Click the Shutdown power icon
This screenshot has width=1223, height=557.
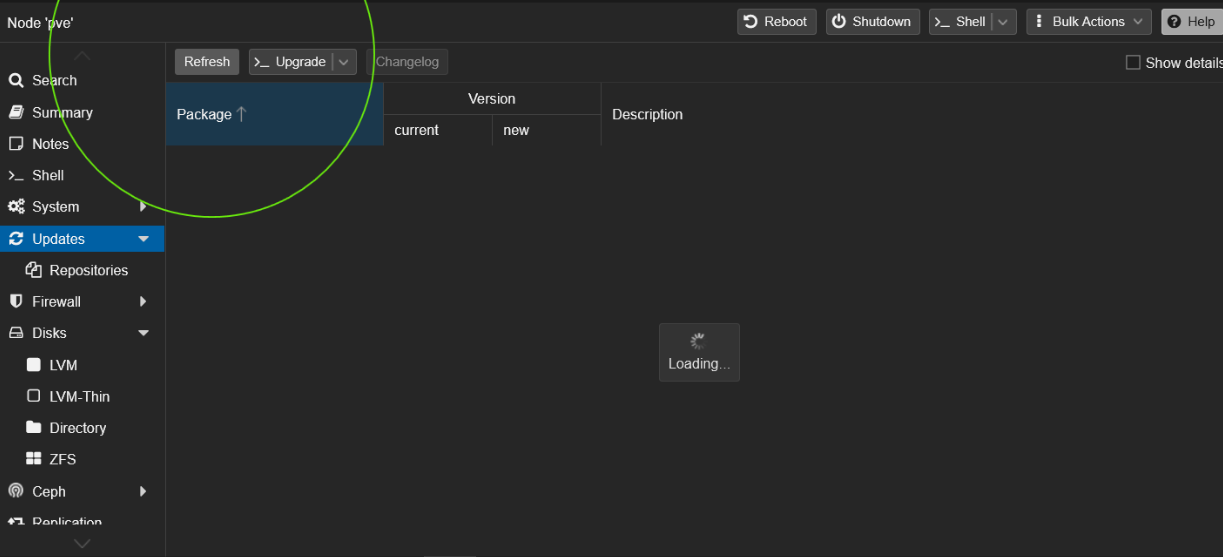click(x=839, y=22)
